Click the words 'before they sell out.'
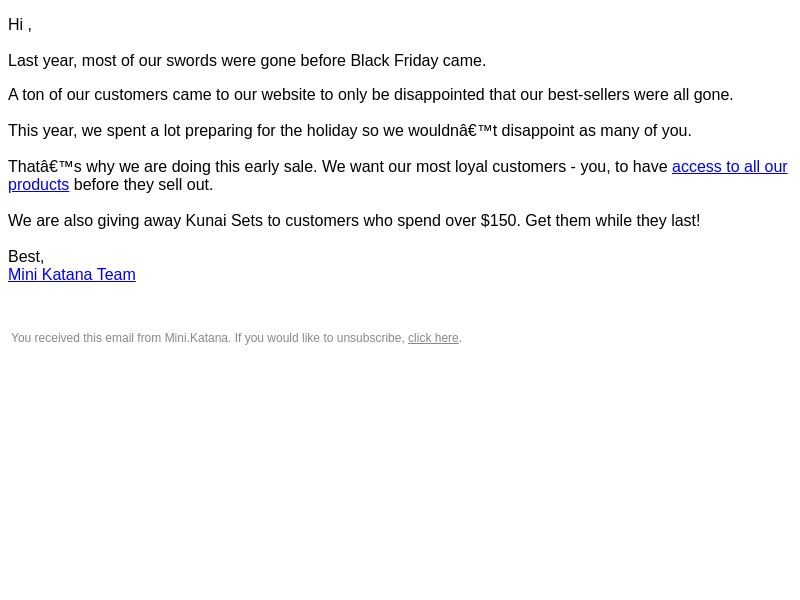Viewport: 800px width, 600px height. point(143,185)
